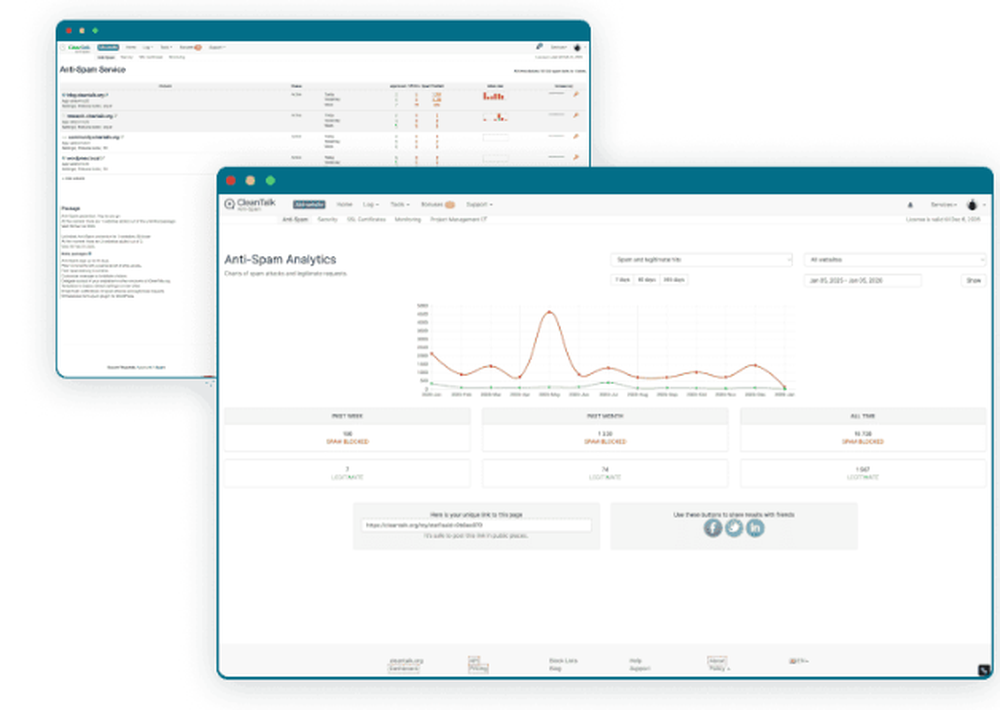This screenshot has height=710, width=1000.
Task: Open the user avatar profile icon
Action: (971, 204)
